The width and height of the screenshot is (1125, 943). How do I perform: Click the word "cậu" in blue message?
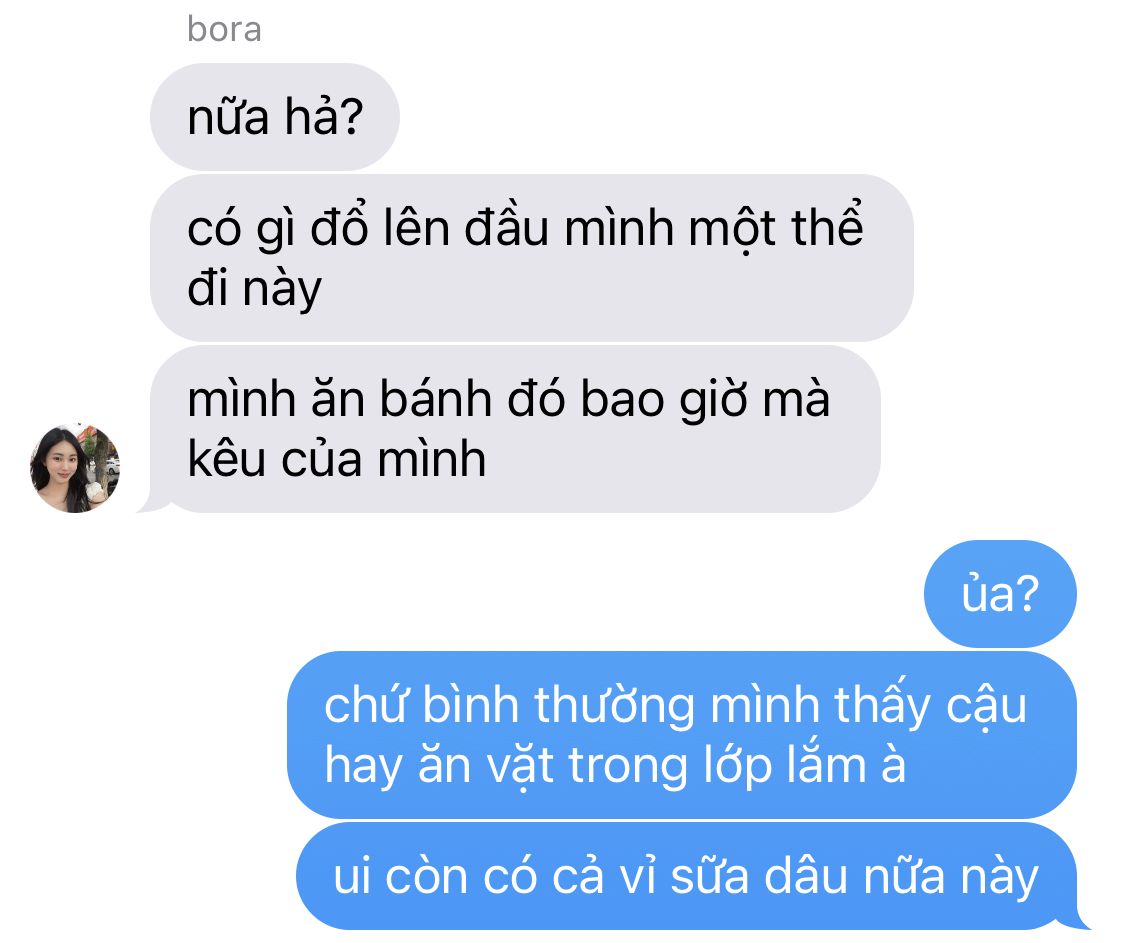point(987,708)
